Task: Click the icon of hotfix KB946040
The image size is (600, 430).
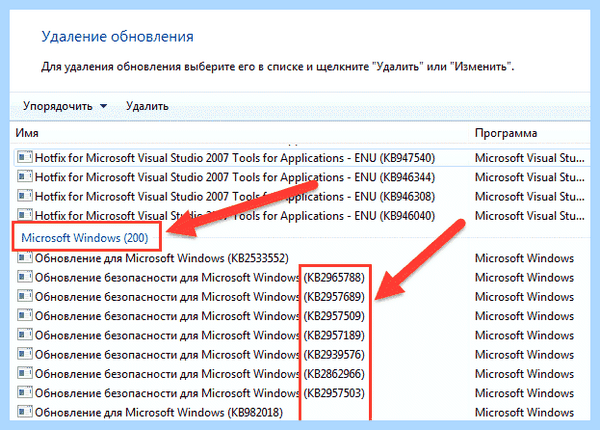Action: pyautogui.click(x=24, y=215)
